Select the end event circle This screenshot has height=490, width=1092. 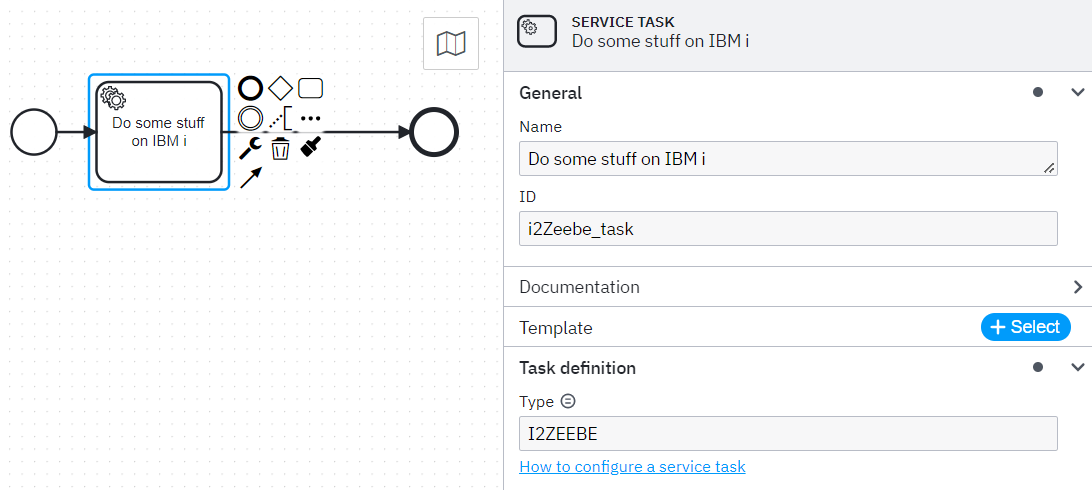point(435,132)
